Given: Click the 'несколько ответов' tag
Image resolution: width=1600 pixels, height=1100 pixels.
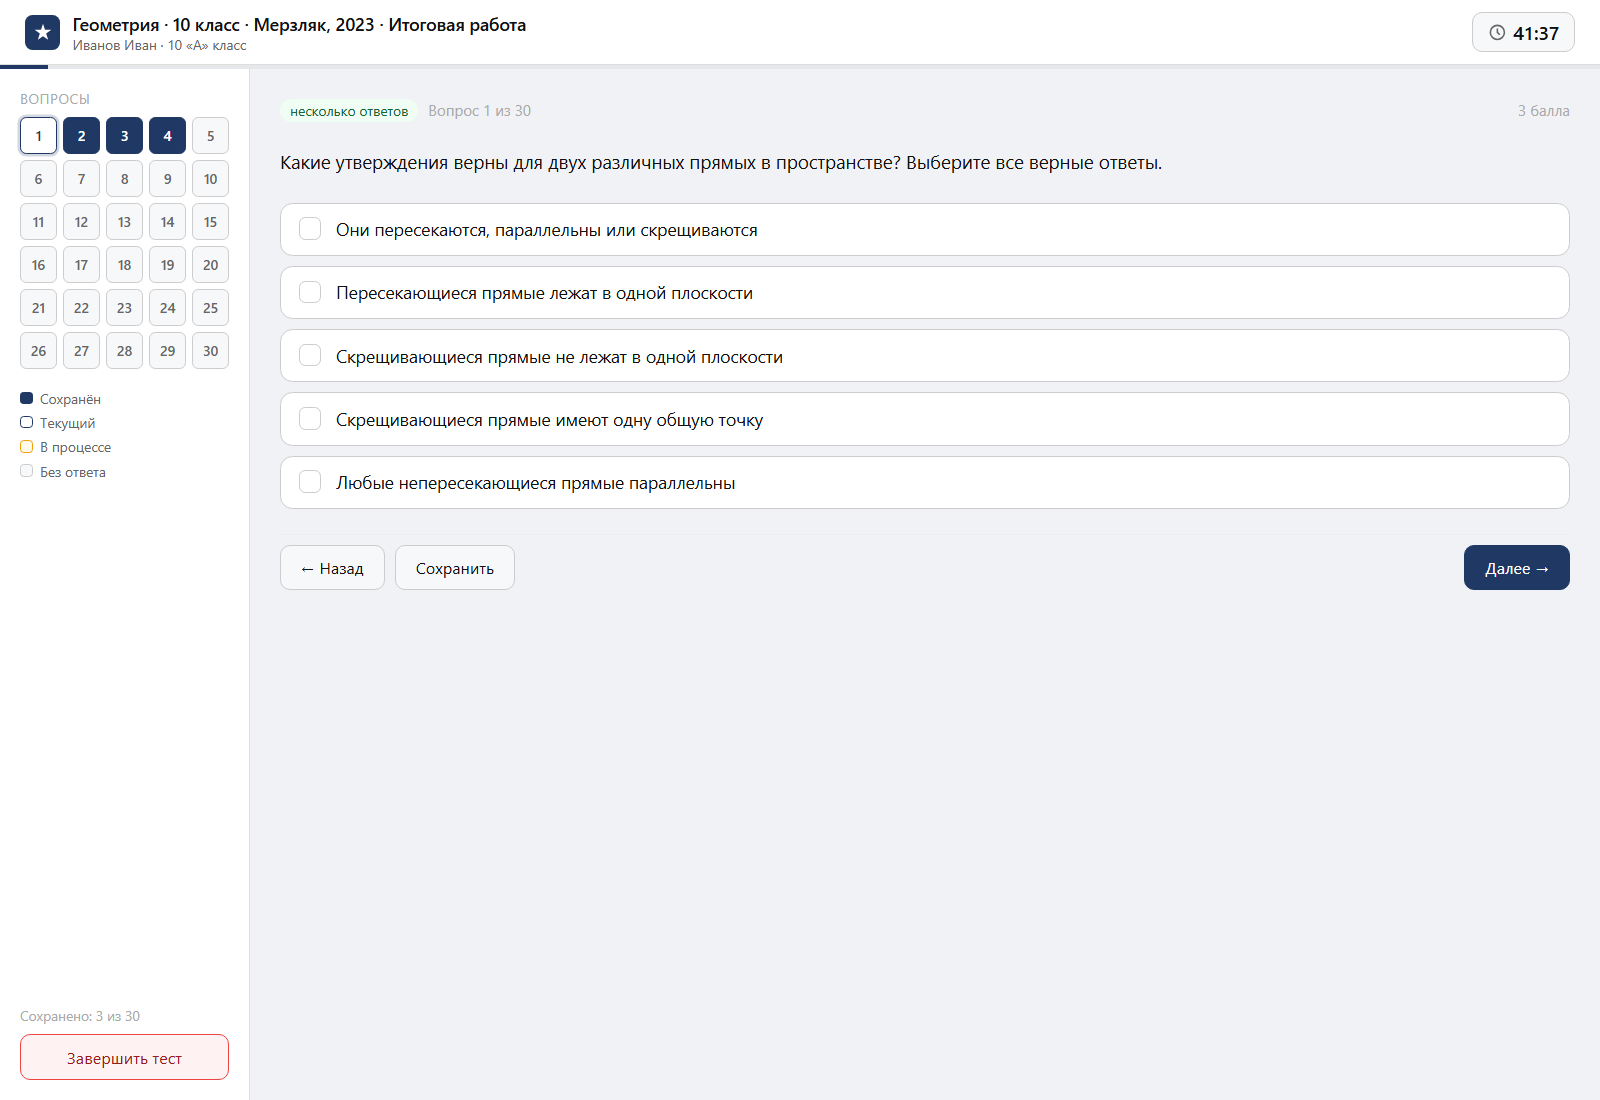Looking at the screenshot, I should tap(349, 111).
